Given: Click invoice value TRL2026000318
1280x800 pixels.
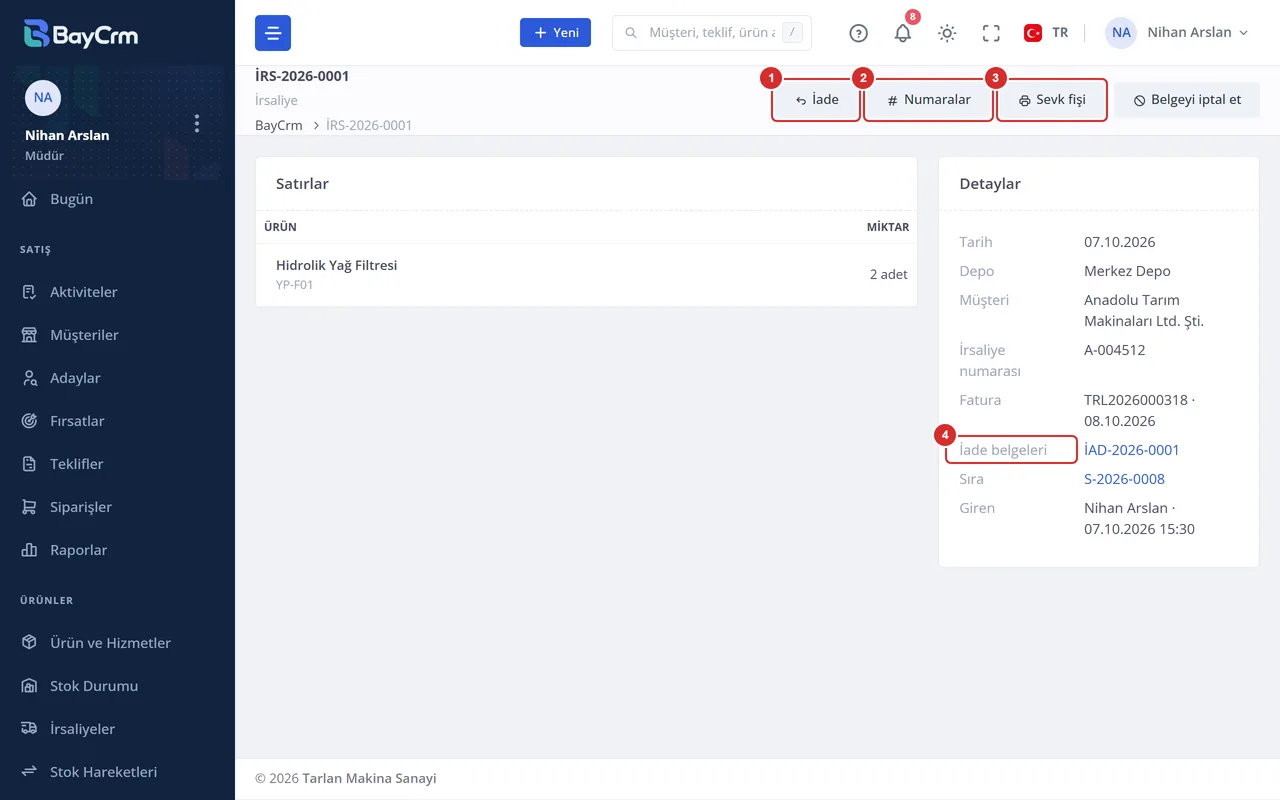Looking at the screenshot, I should 1136,400.
